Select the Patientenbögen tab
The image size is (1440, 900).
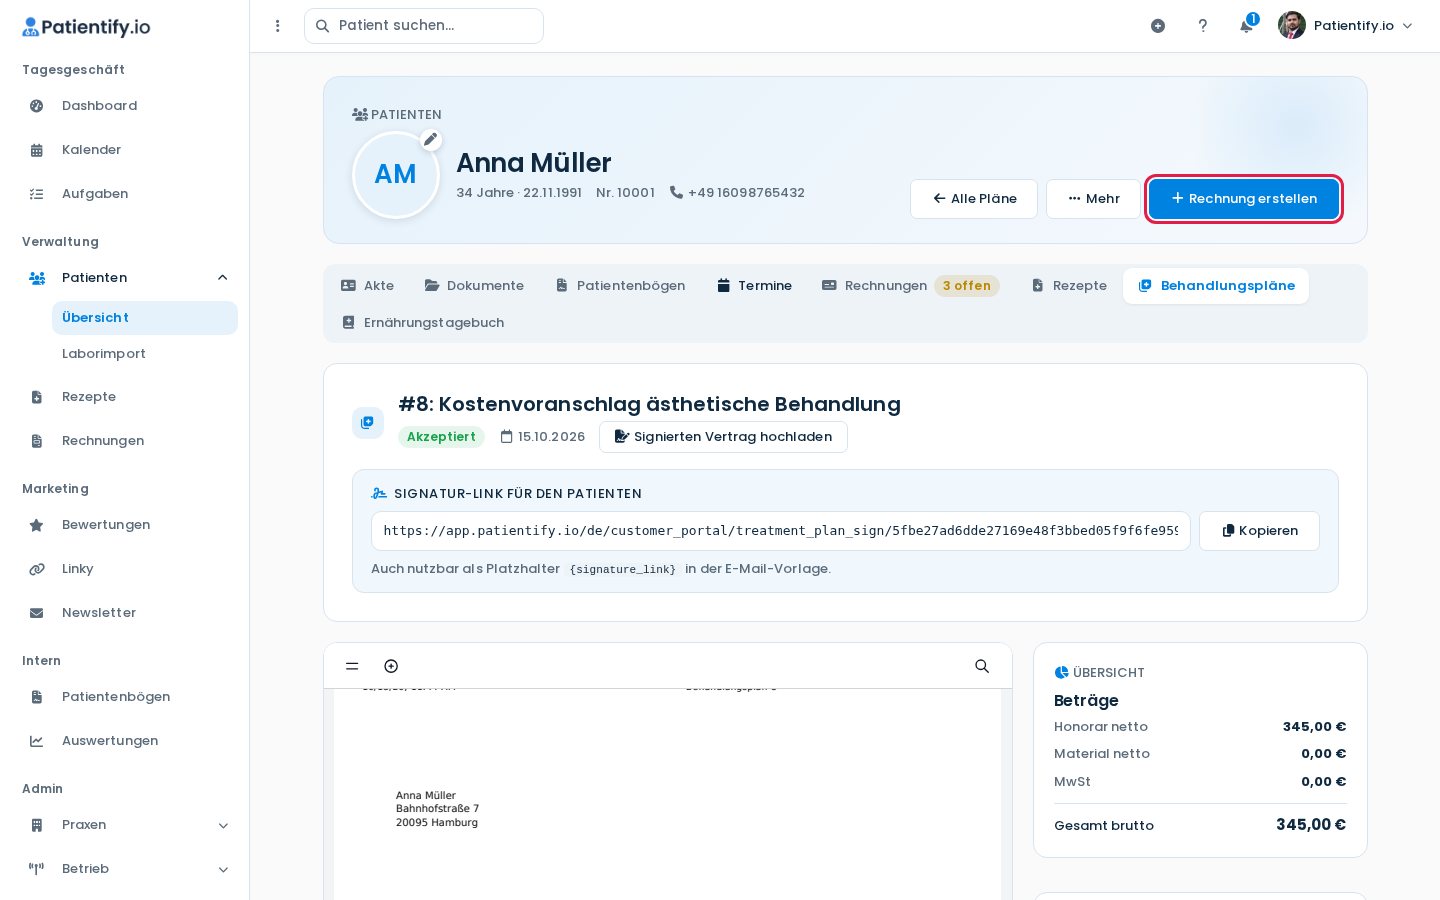point(620,286)
